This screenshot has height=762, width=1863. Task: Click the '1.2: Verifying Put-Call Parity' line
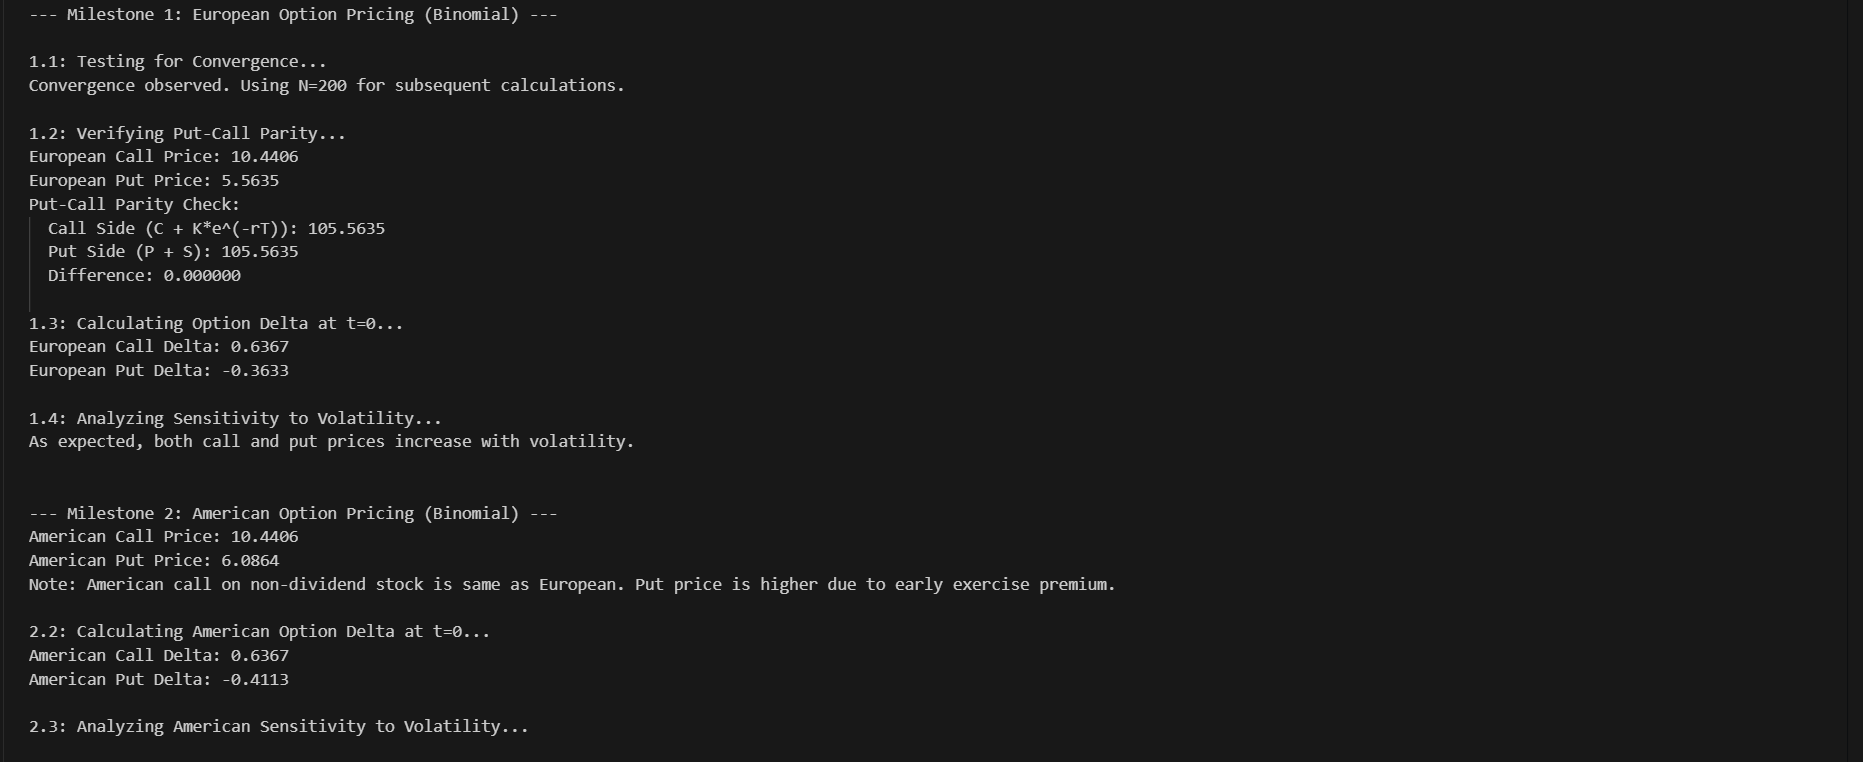(x=187, y=133)
